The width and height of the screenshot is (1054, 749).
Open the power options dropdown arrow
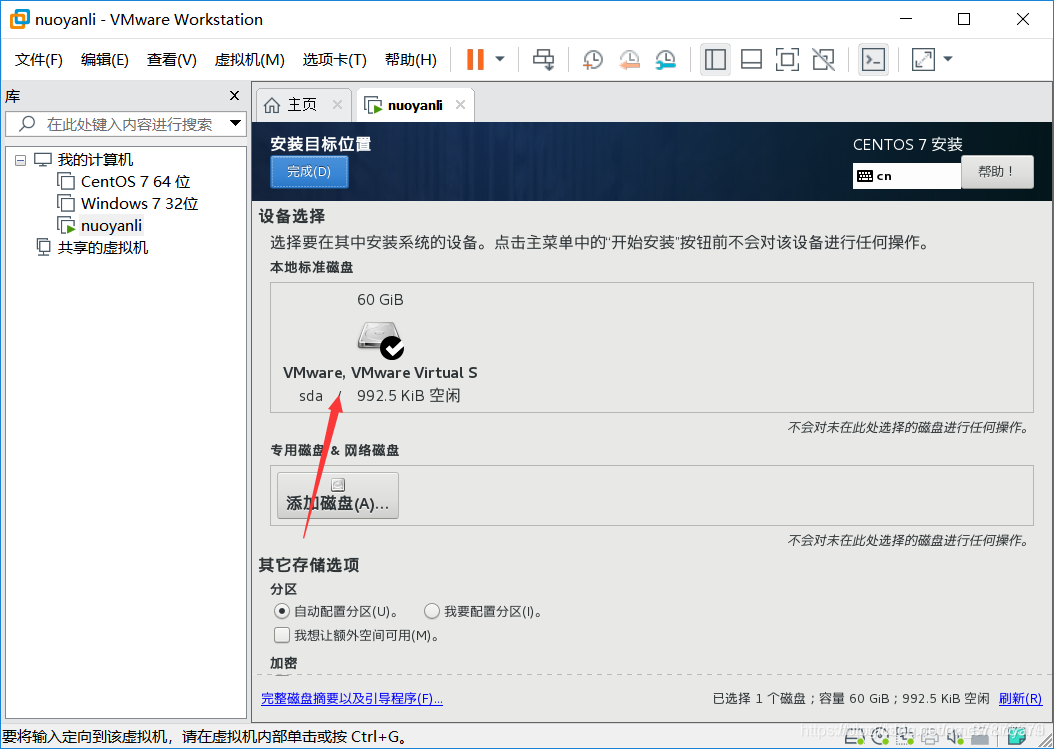pos(500,59)
